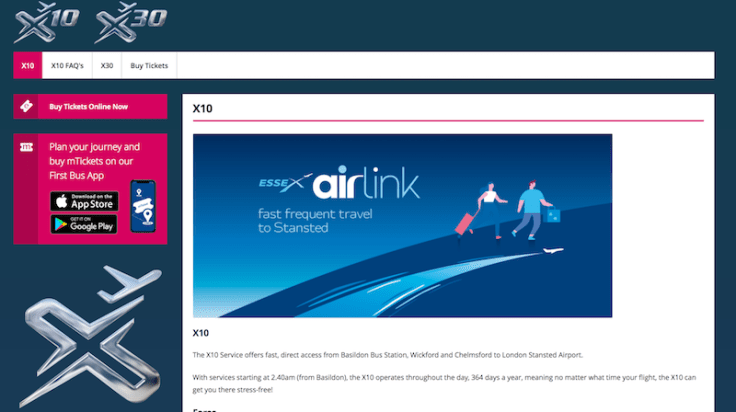Click the Plan your journey promo text
The height and width of the screenshot is (412, 736).
pos(93,160)
